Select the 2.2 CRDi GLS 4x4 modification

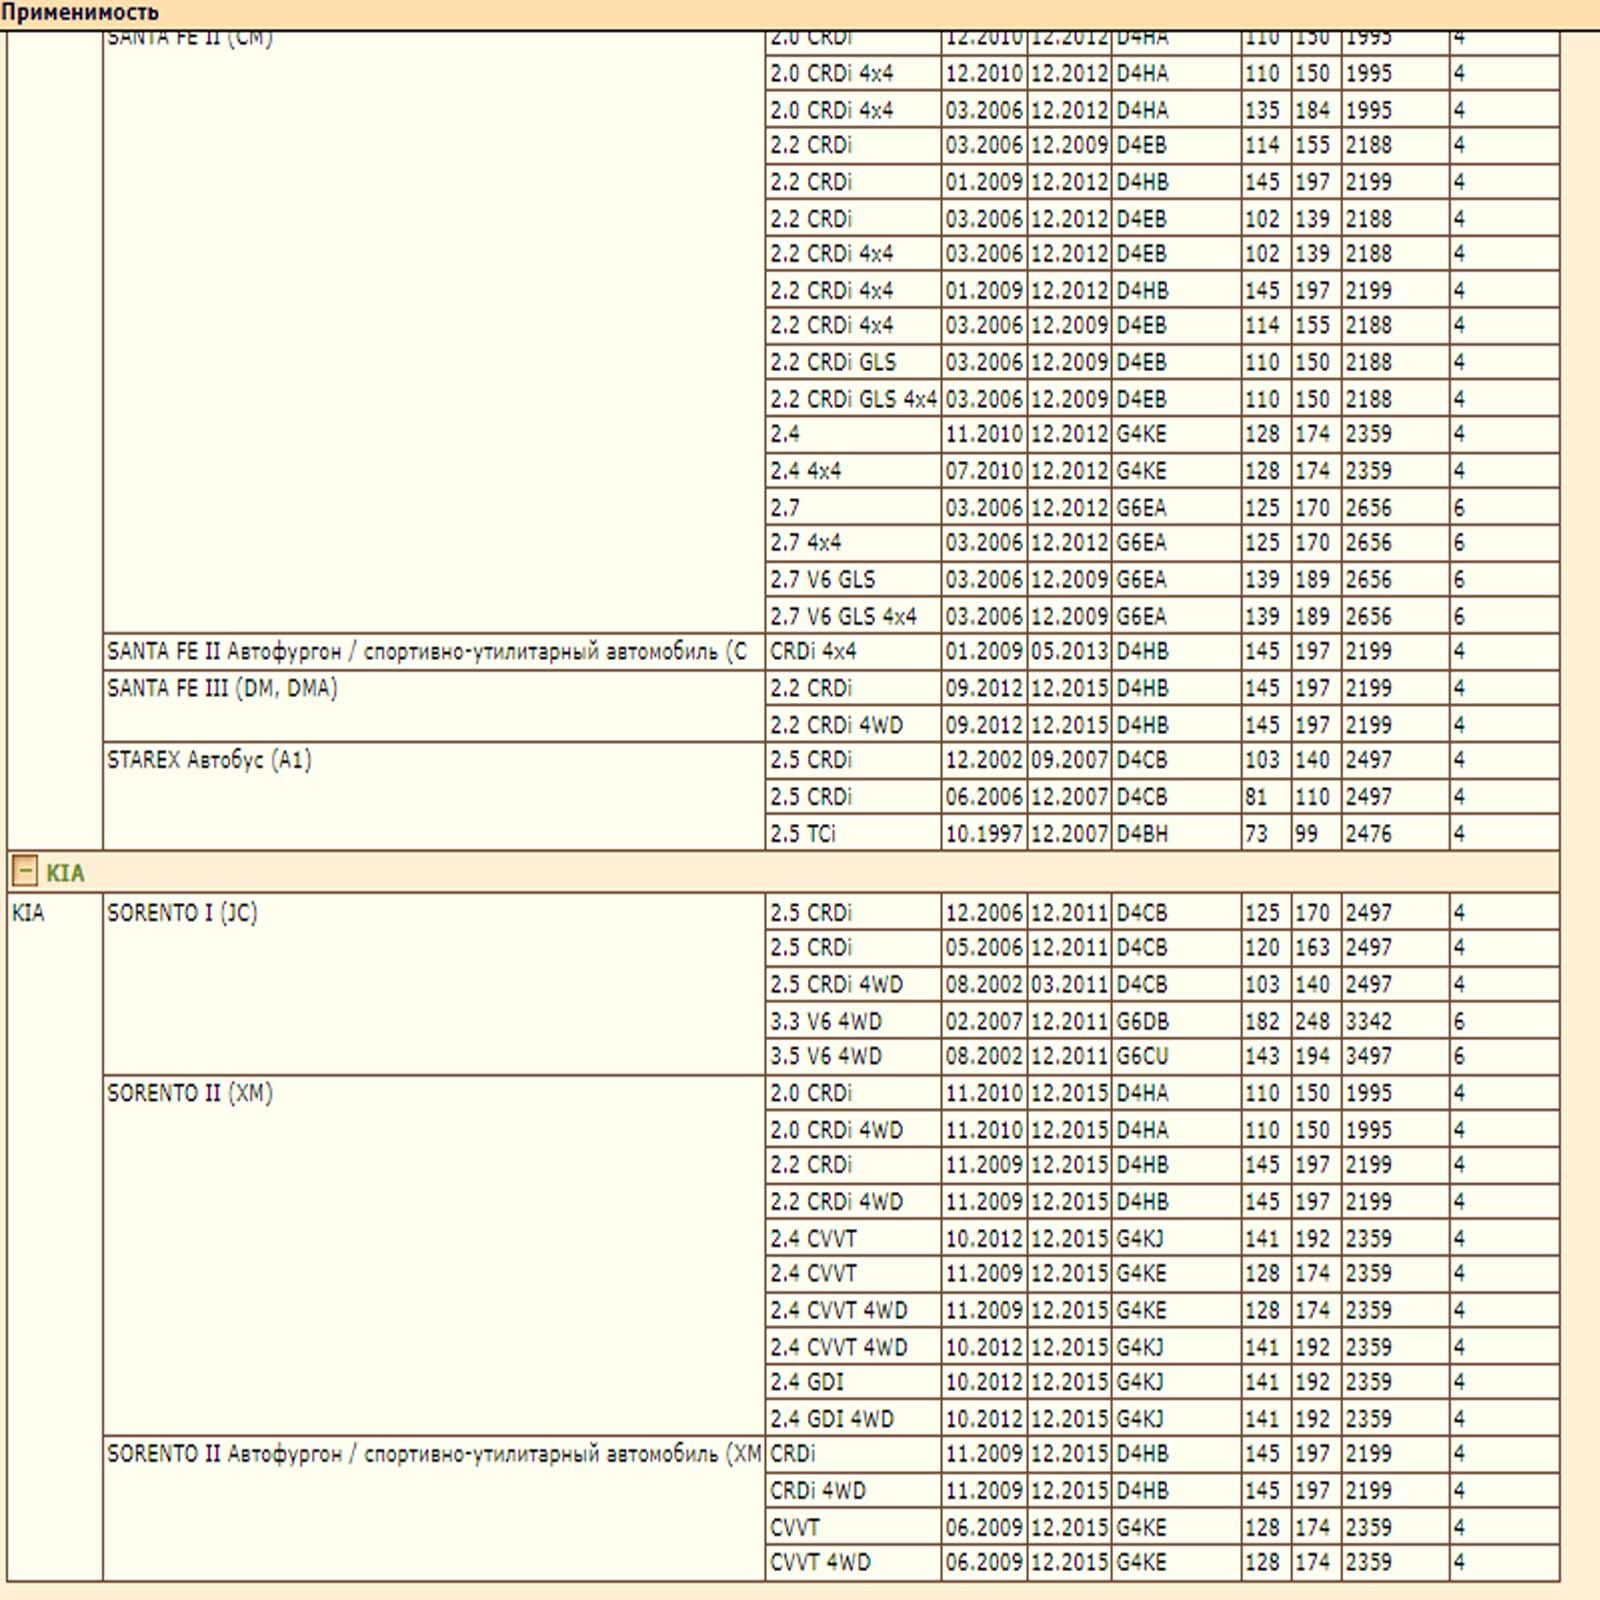click(x=852, y=399)
